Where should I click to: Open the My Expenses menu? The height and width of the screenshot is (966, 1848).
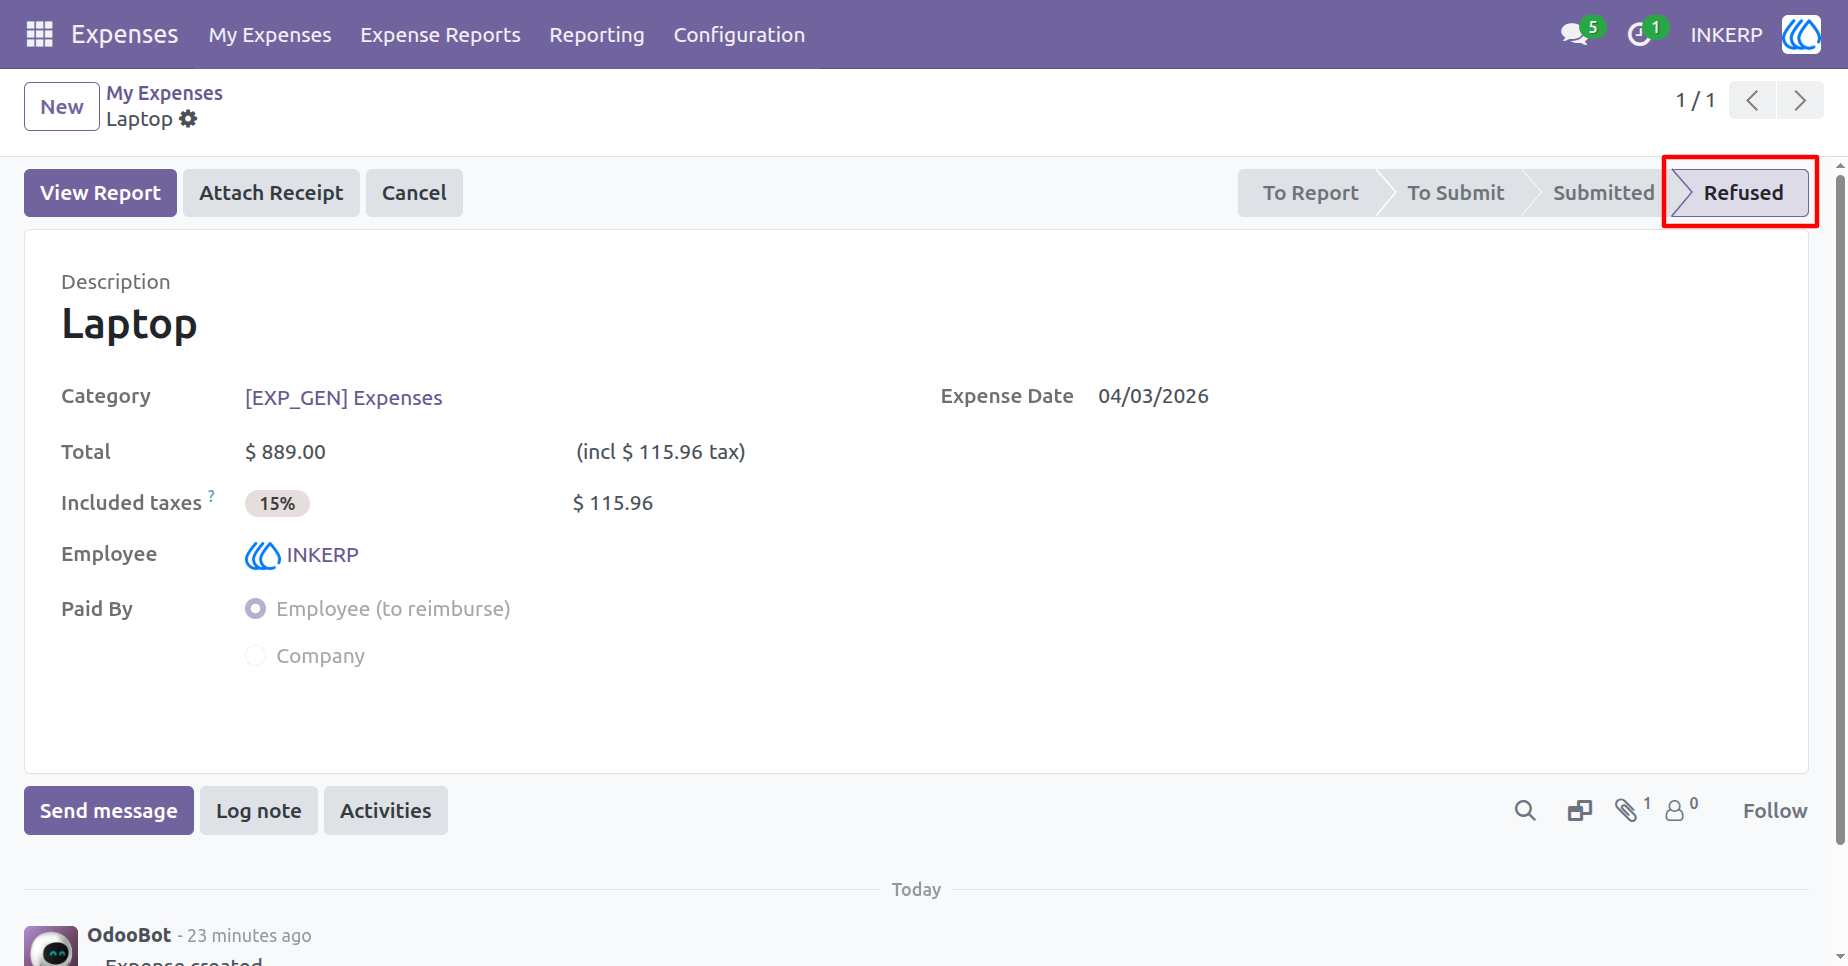tap(270, 35)
